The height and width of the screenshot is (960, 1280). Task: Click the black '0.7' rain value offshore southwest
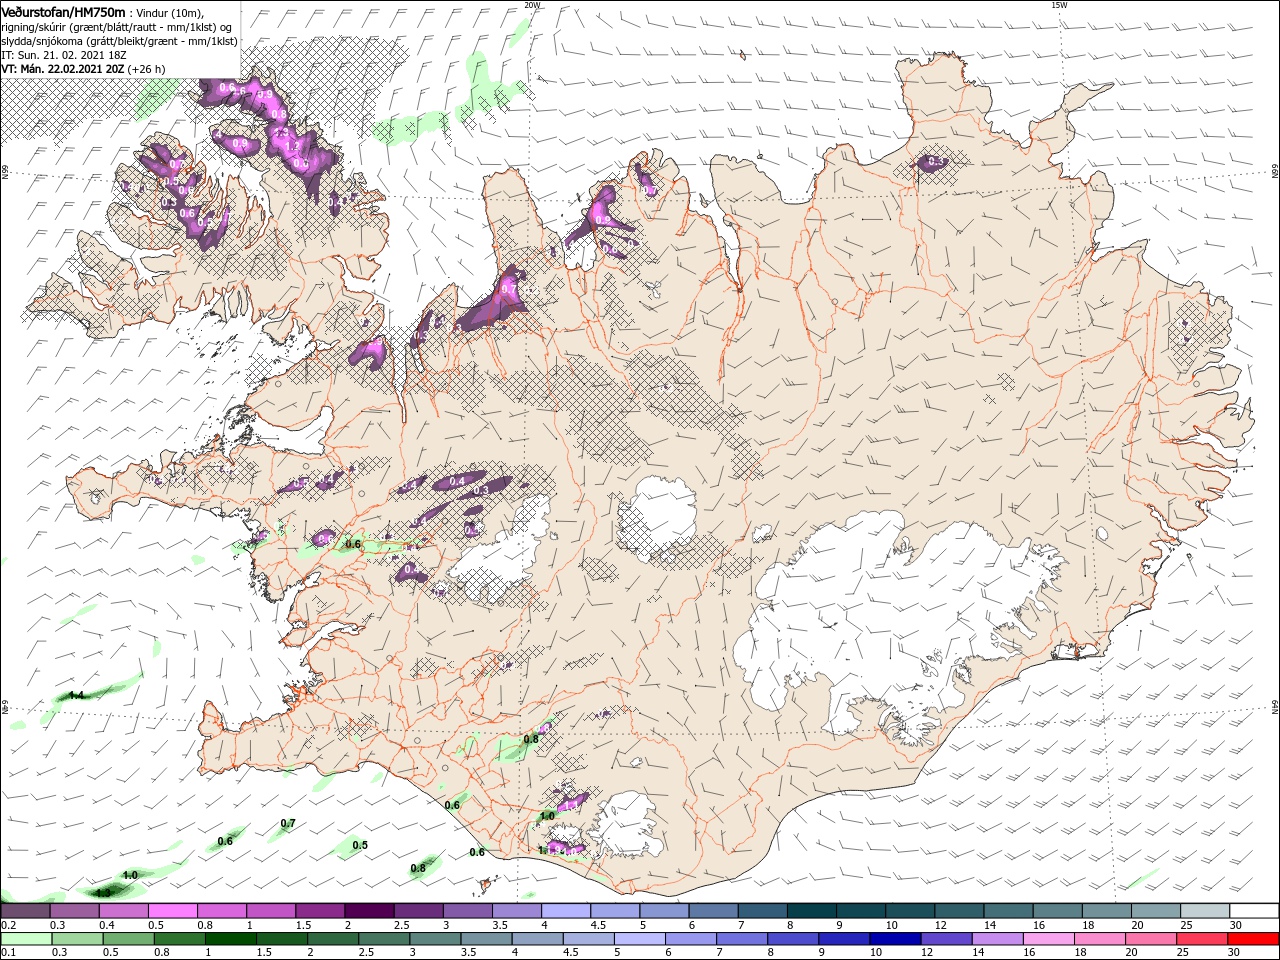click(x=288, y=824)
